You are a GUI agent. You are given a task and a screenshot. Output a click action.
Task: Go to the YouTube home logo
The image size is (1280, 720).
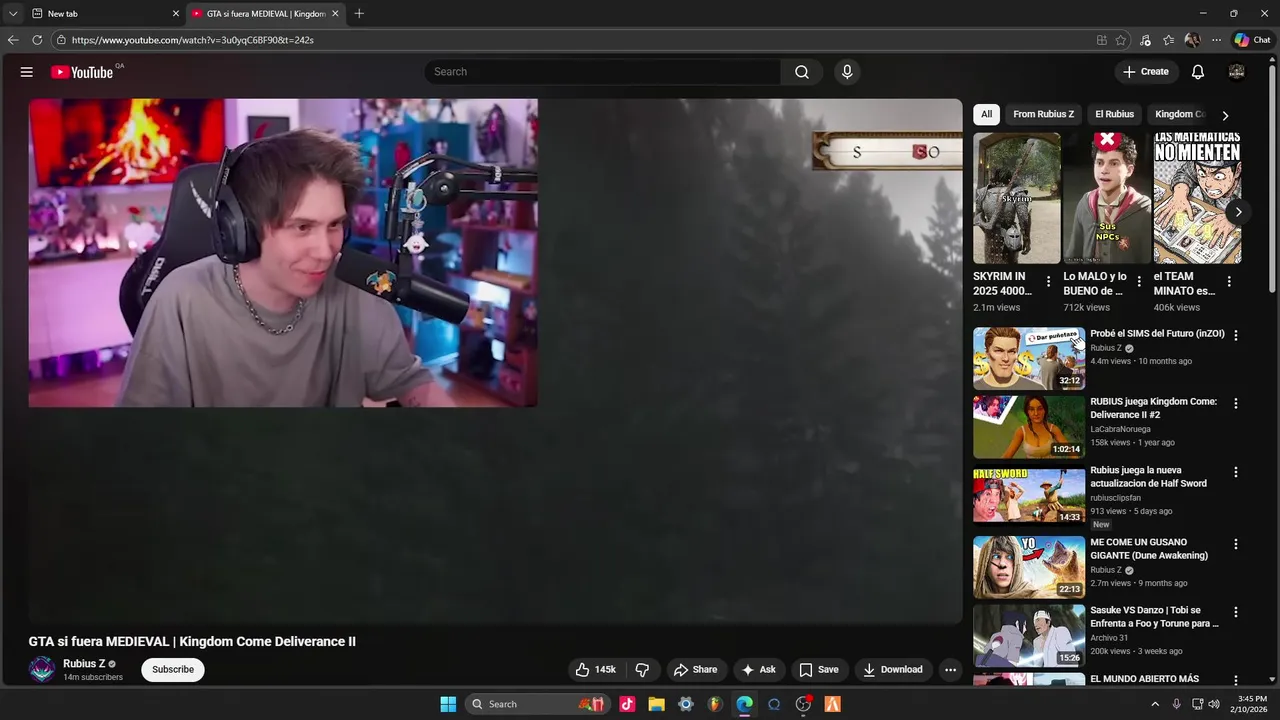[82, 72]
